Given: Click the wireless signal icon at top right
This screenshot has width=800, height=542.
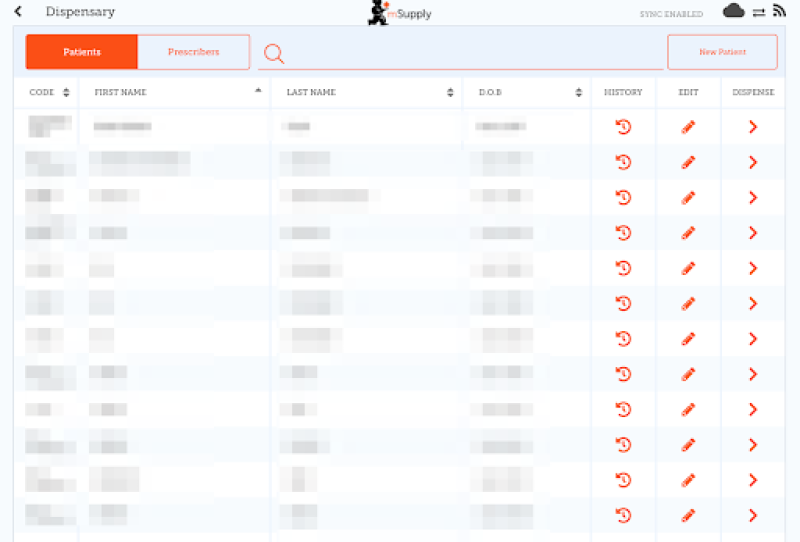Looking at the screenshot, I should [x=779, y=12].
